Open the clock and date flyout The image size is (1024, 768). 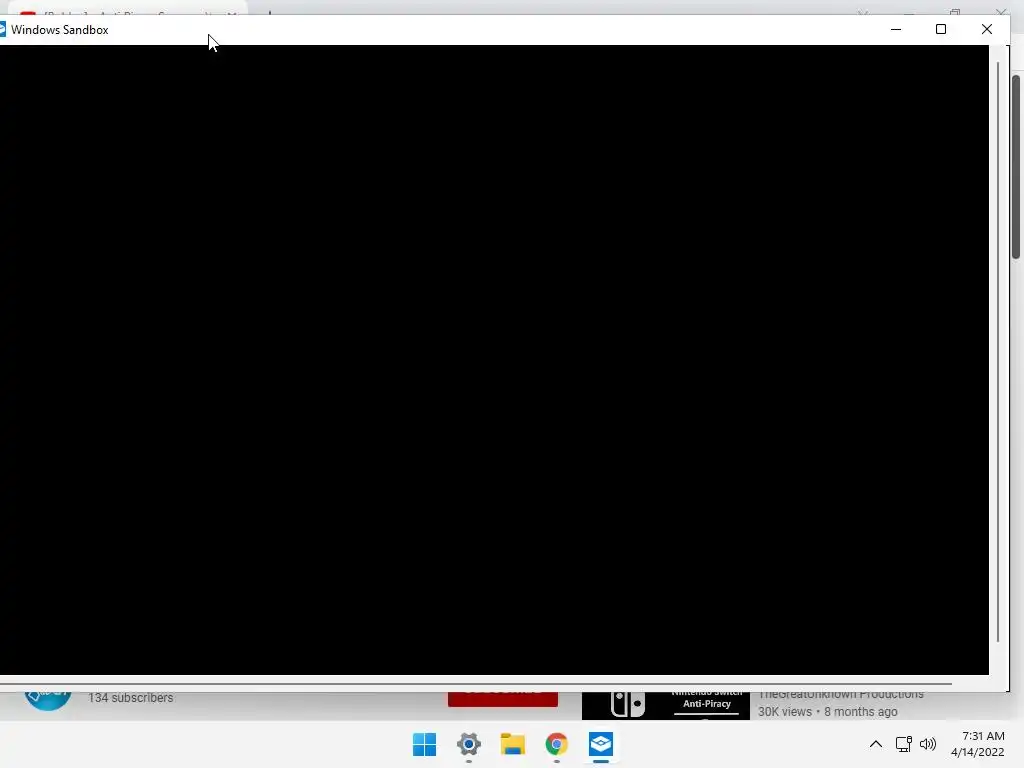coord(978,744)
